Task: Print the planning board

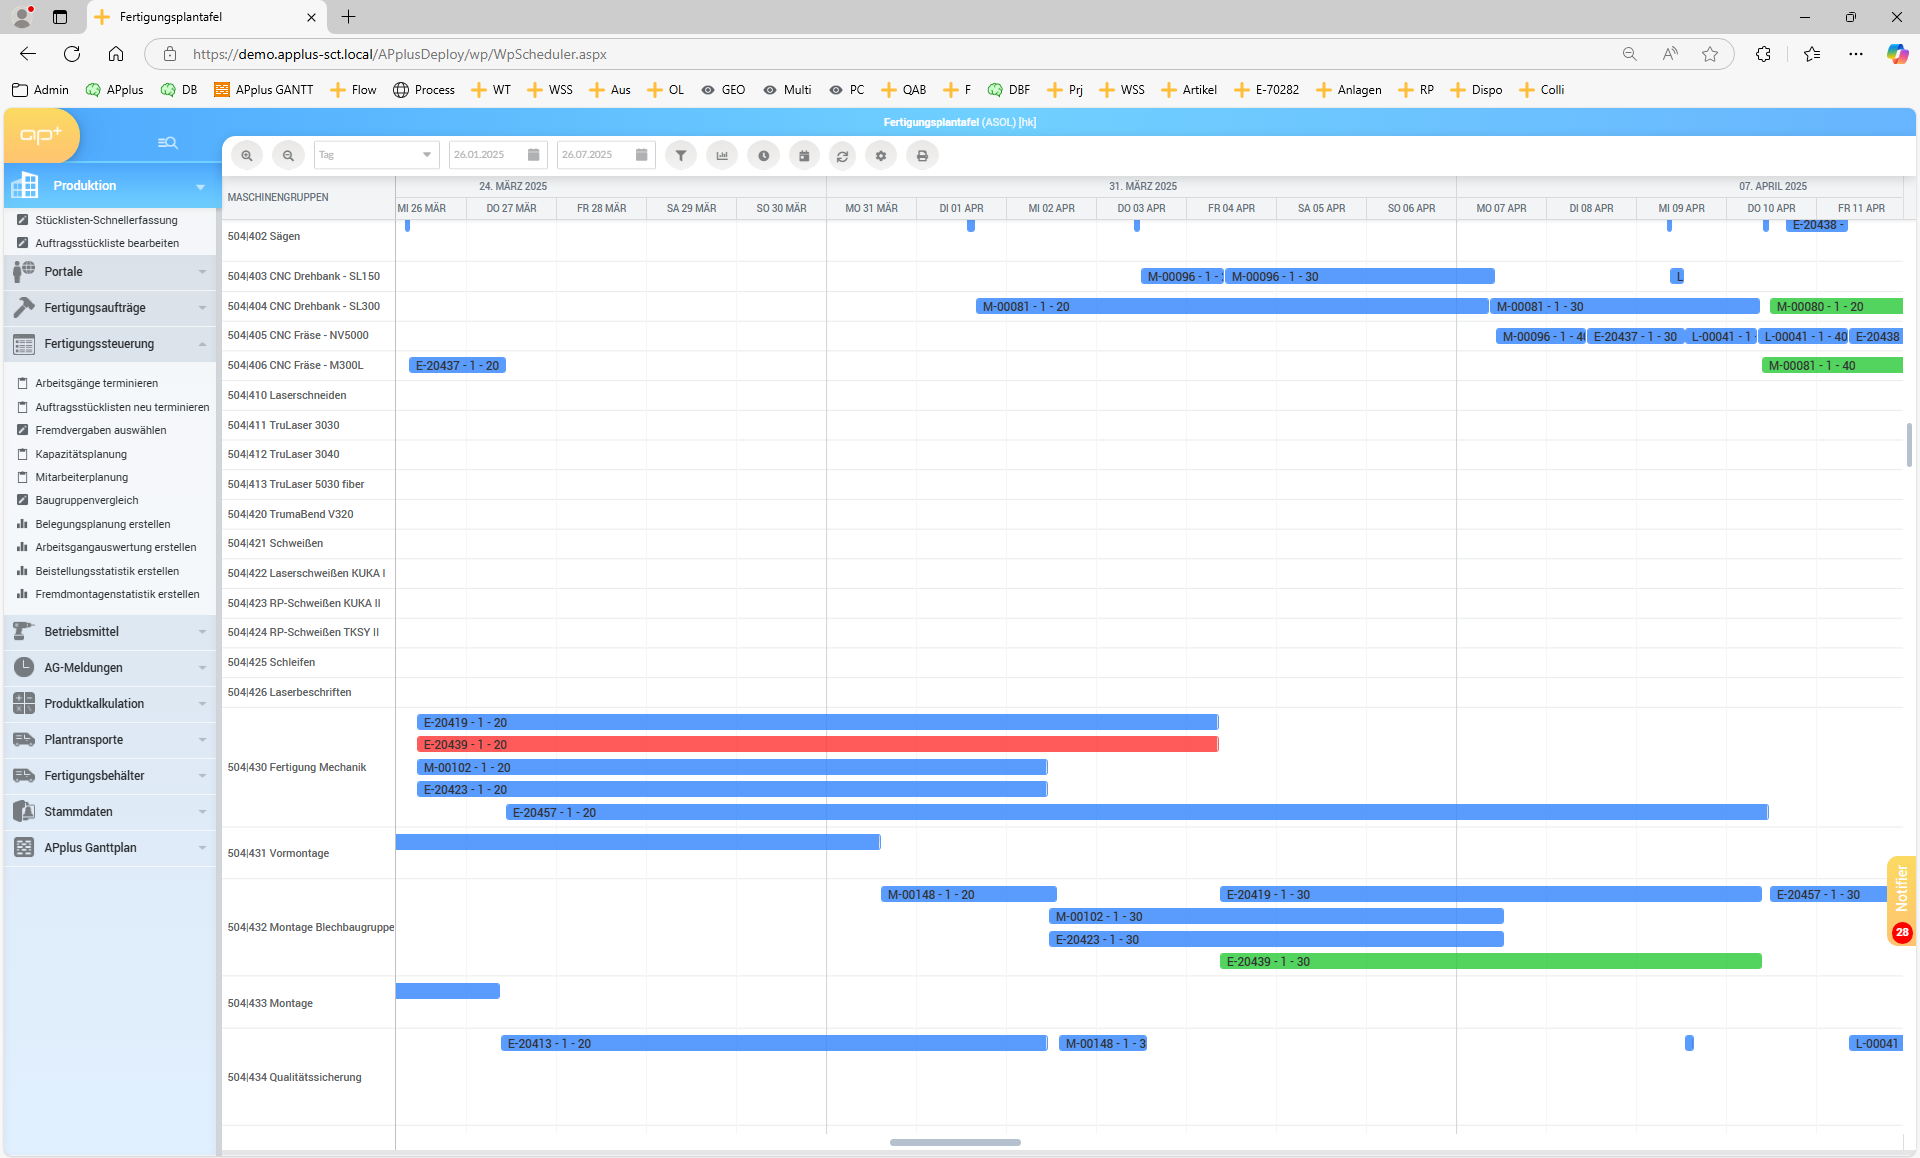Action: tap(922, 156)
